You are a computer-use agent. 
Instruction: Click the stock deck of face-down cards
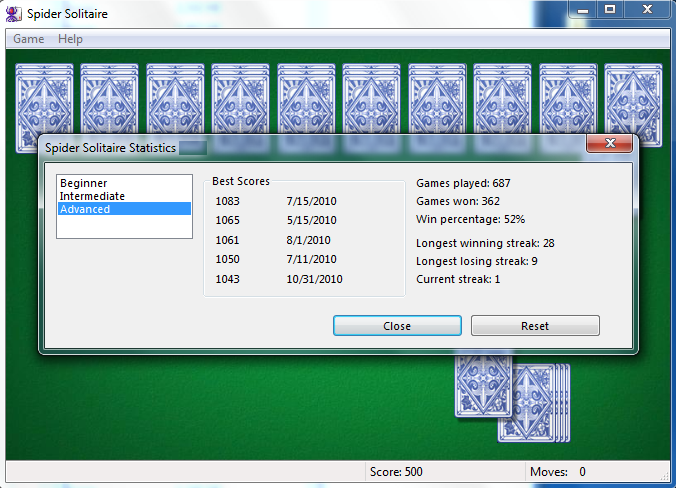click(x=535, y=402)
